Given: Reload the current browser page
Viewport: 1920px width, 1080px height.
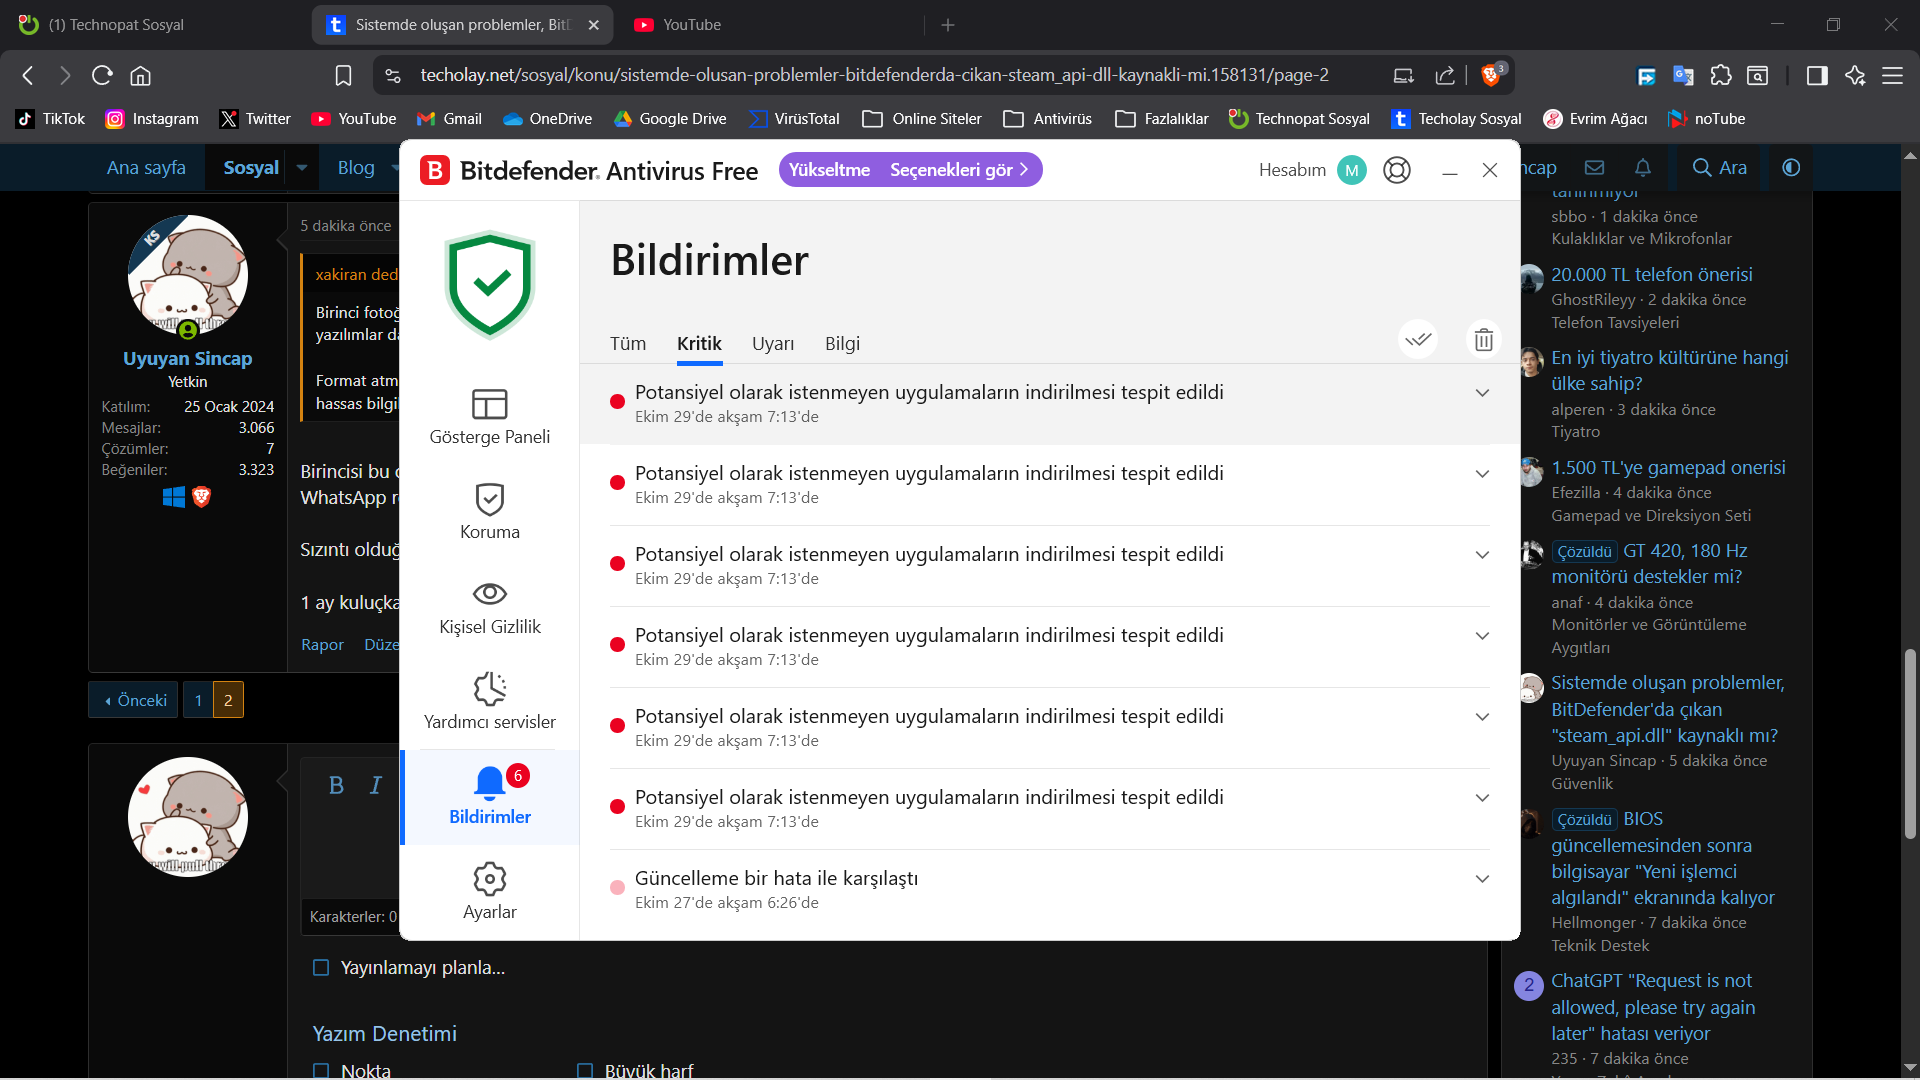Looking at the screenshot, I should point(102,75).
